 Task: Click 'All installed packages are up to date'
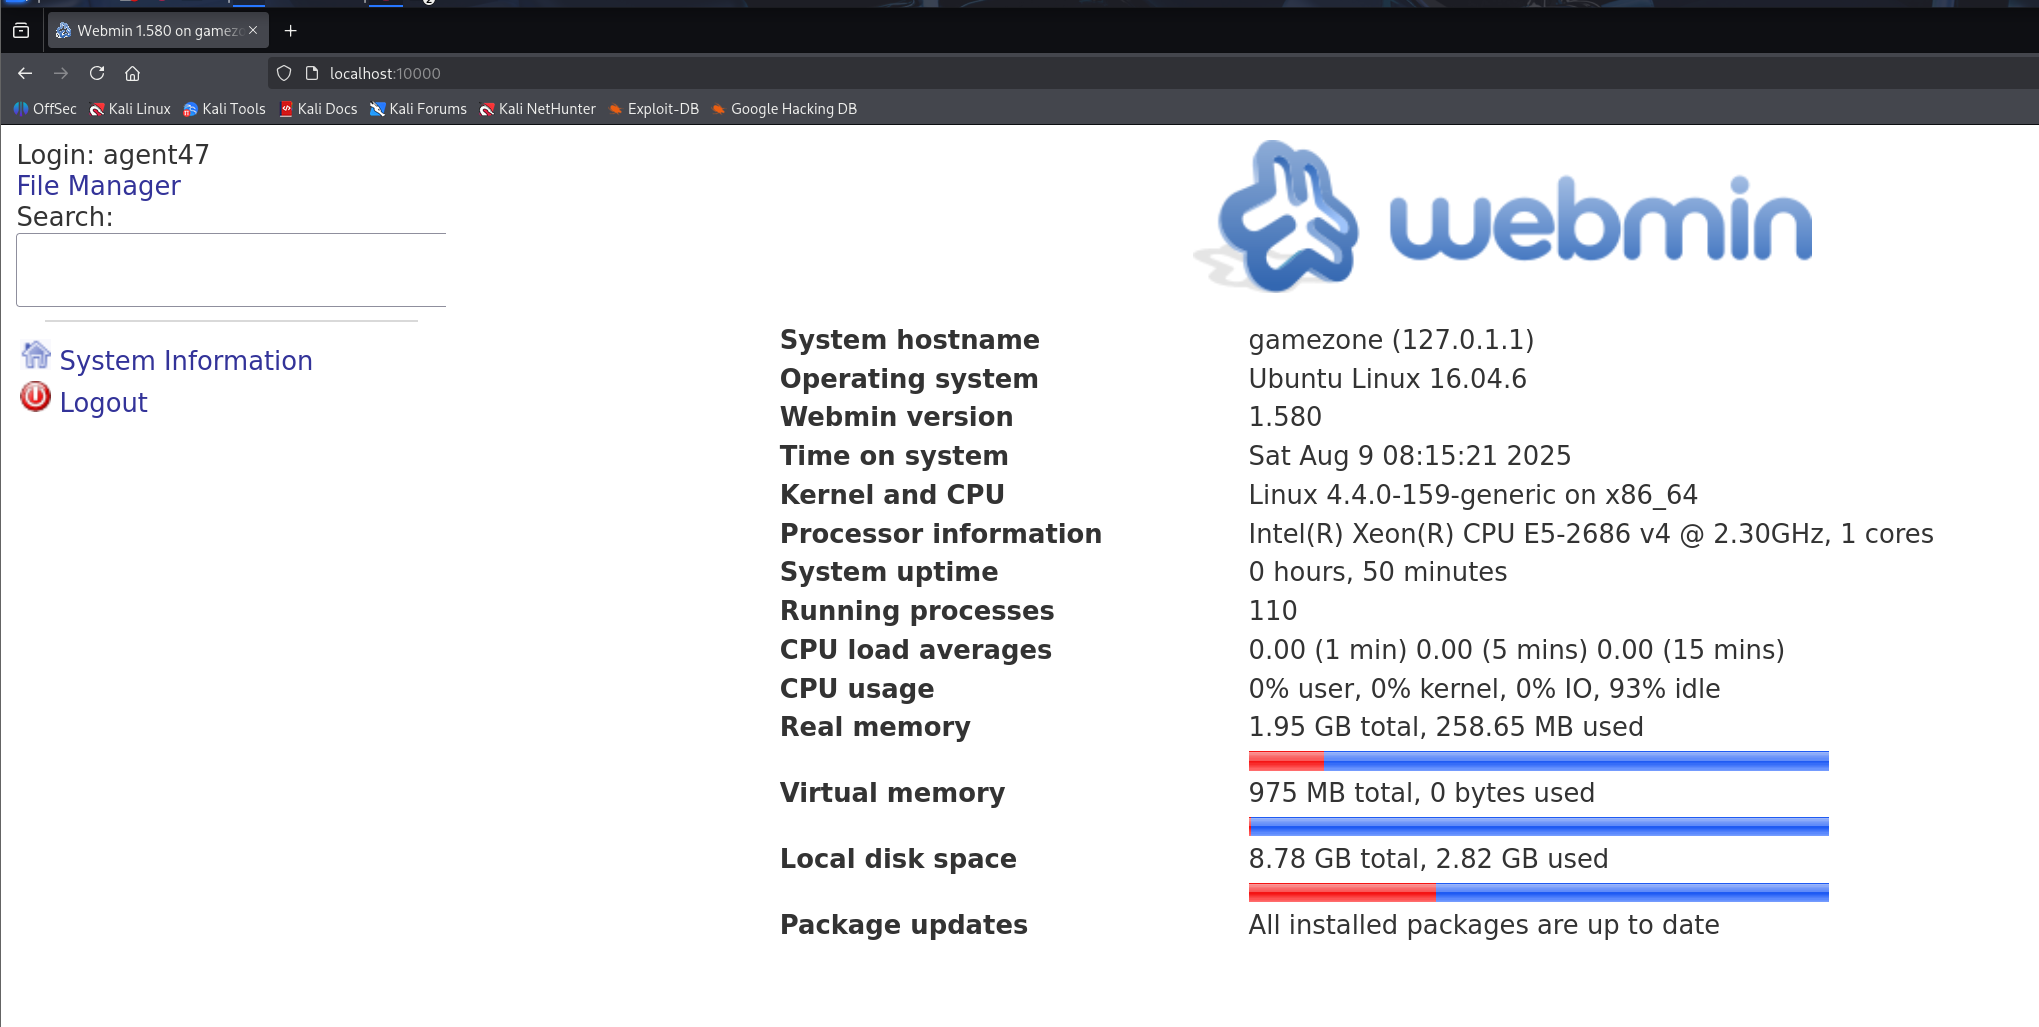1484,925
